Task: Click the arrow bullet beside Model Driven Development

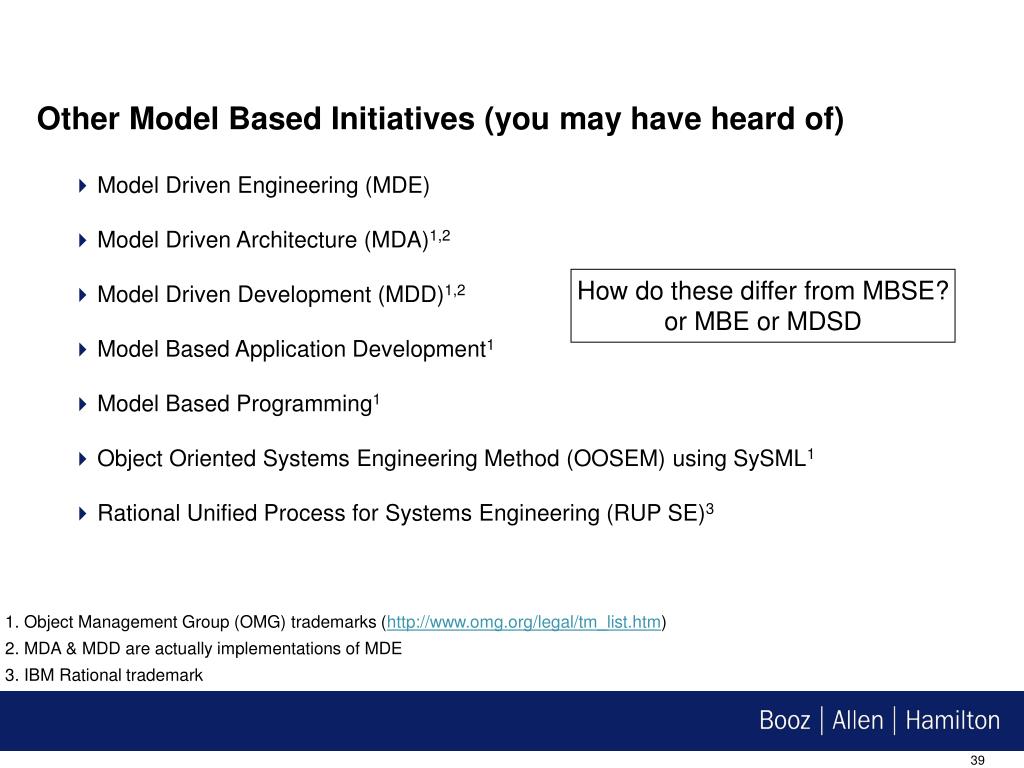Action: pyautogui.click(x=82, y=295)
